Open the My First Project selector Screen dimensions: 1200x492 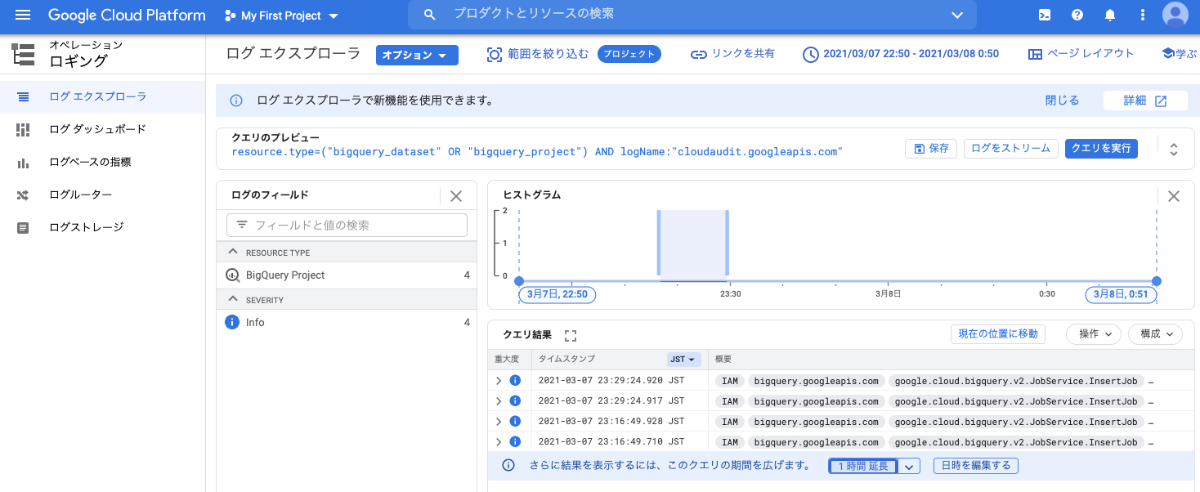(282, 16)
